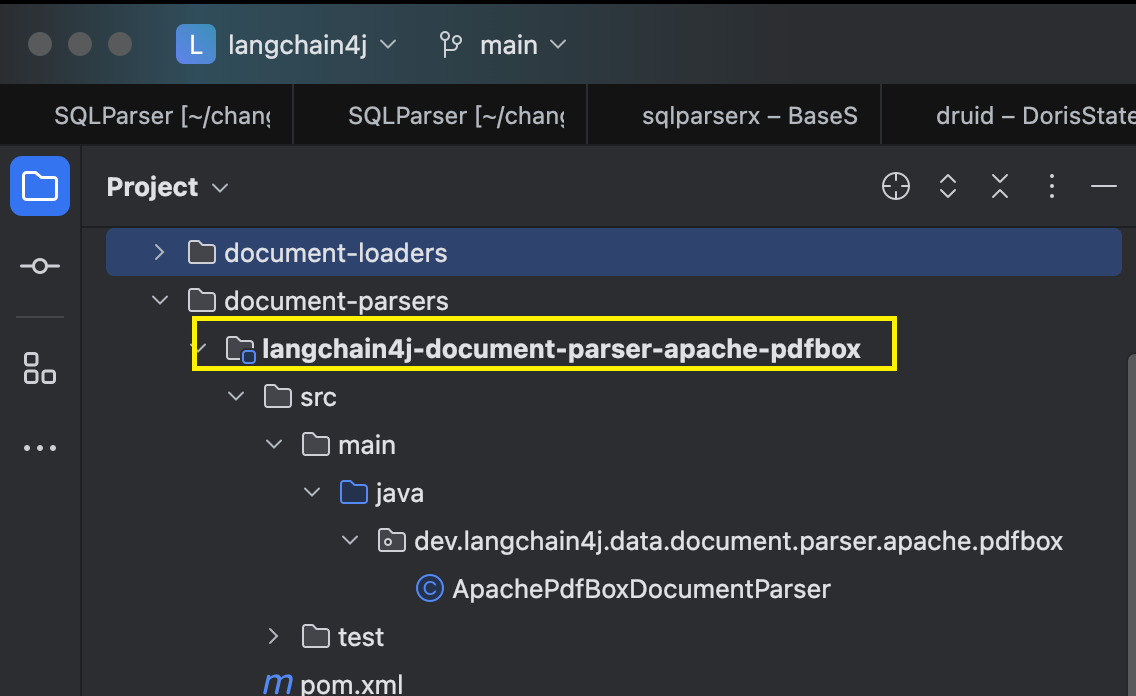
Task: Open the Project view selector dropdown
Action: [x=168, y=187]
